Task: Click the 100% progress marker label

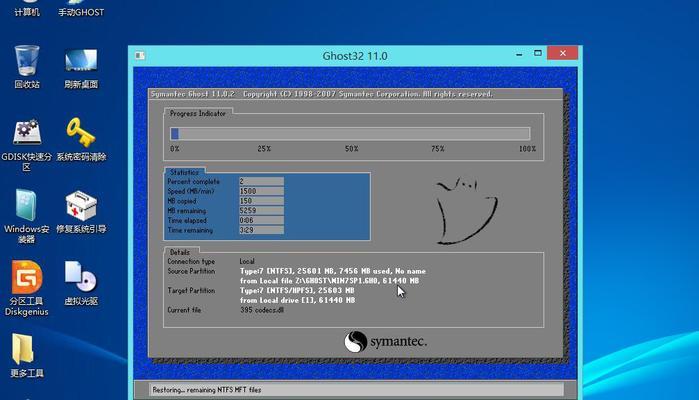Action: pyautogui.click(x=527, y=148)
